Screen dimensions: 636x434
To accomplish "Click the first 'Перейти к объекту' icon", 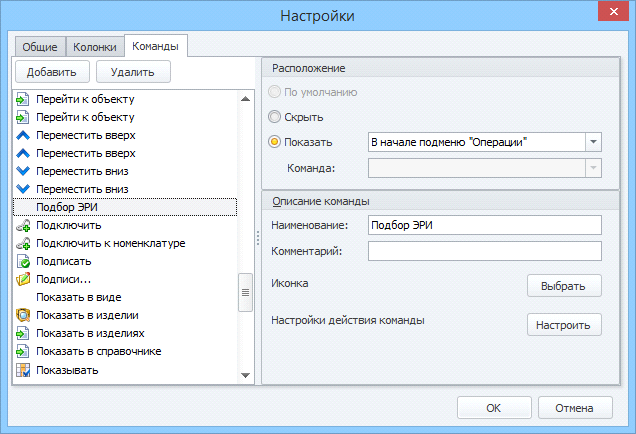I will click(23, 99).
